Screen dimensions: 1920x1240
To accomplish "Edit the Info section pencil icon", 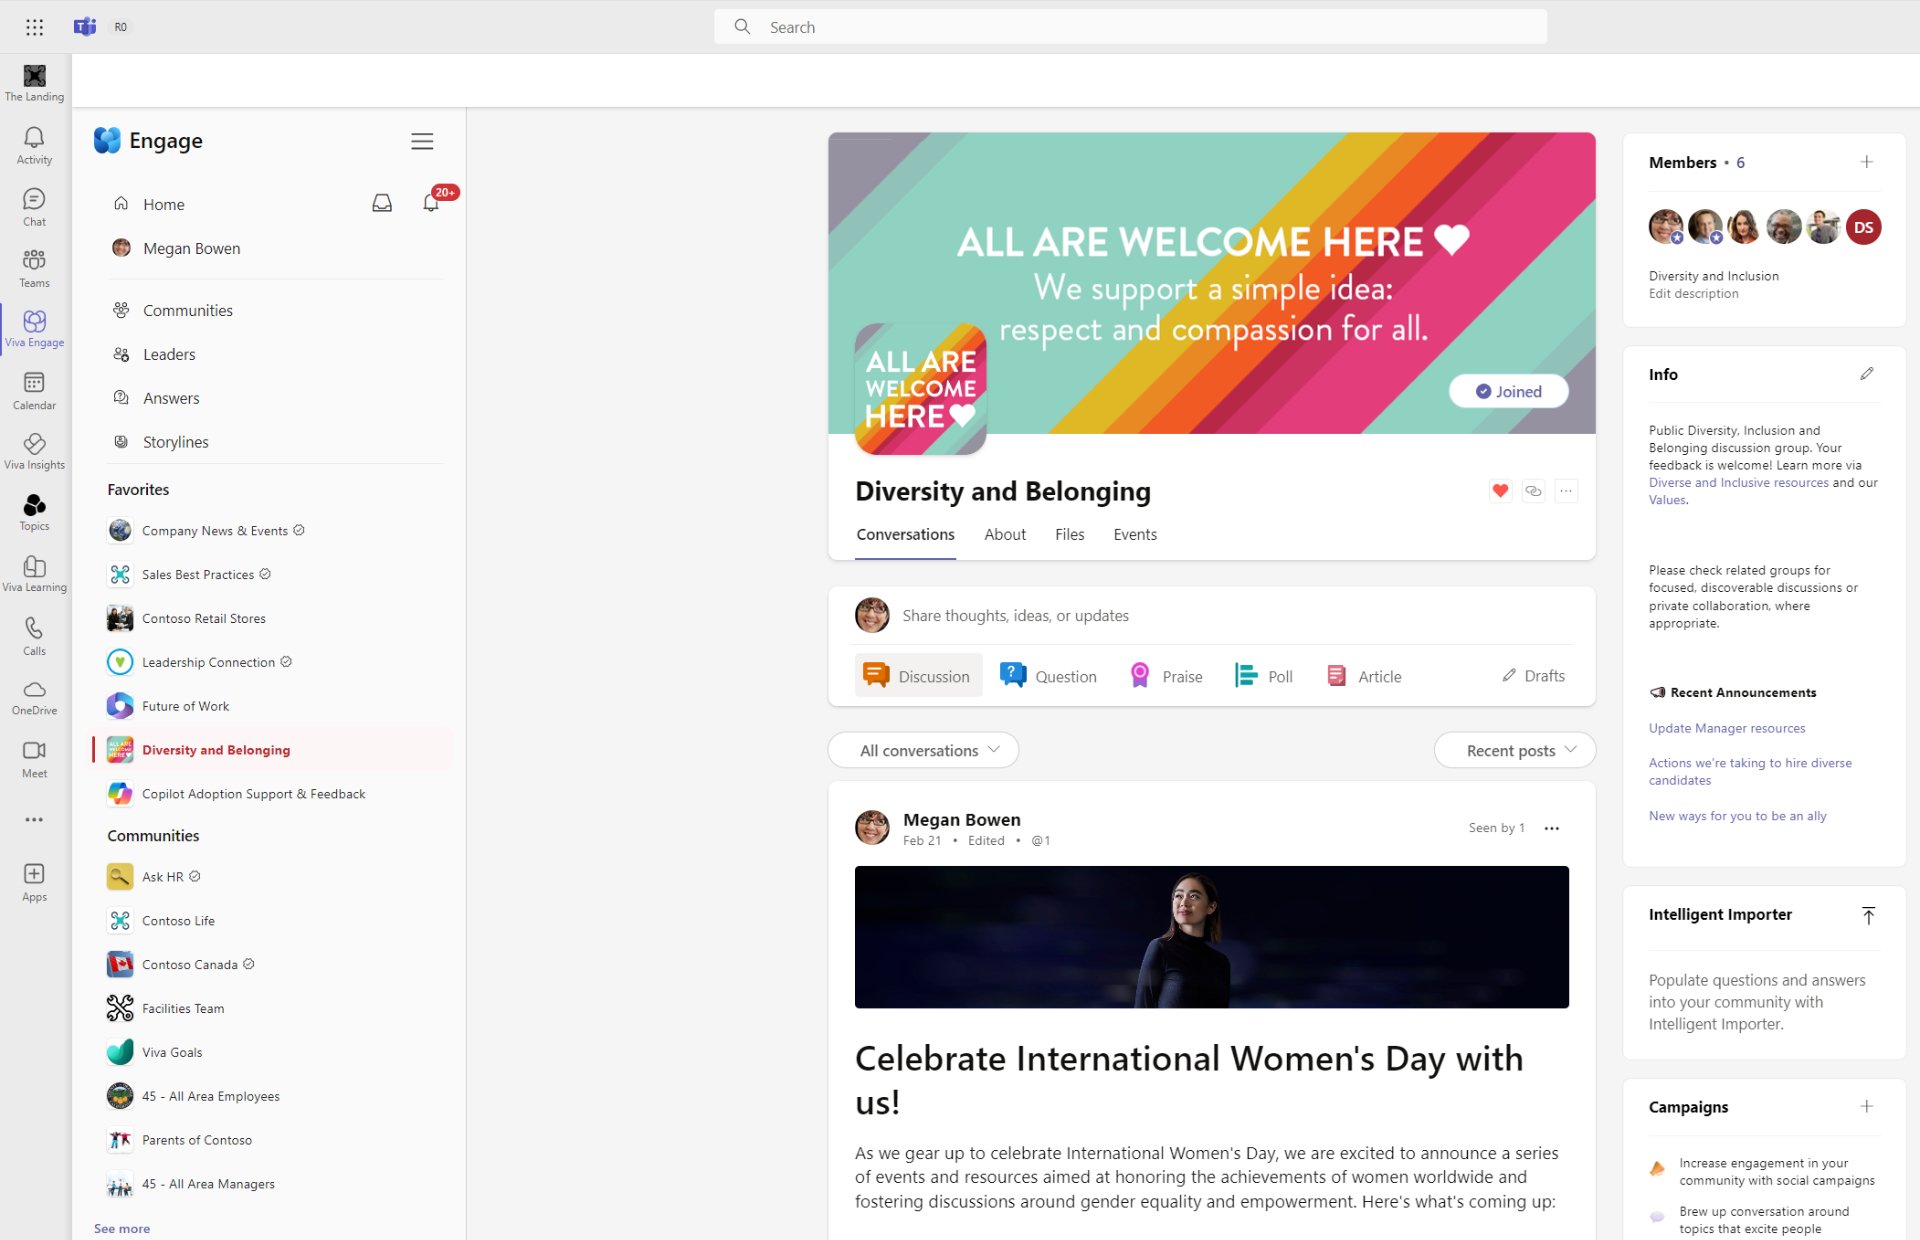I will pyautogui.click(x=1866, y=374).
